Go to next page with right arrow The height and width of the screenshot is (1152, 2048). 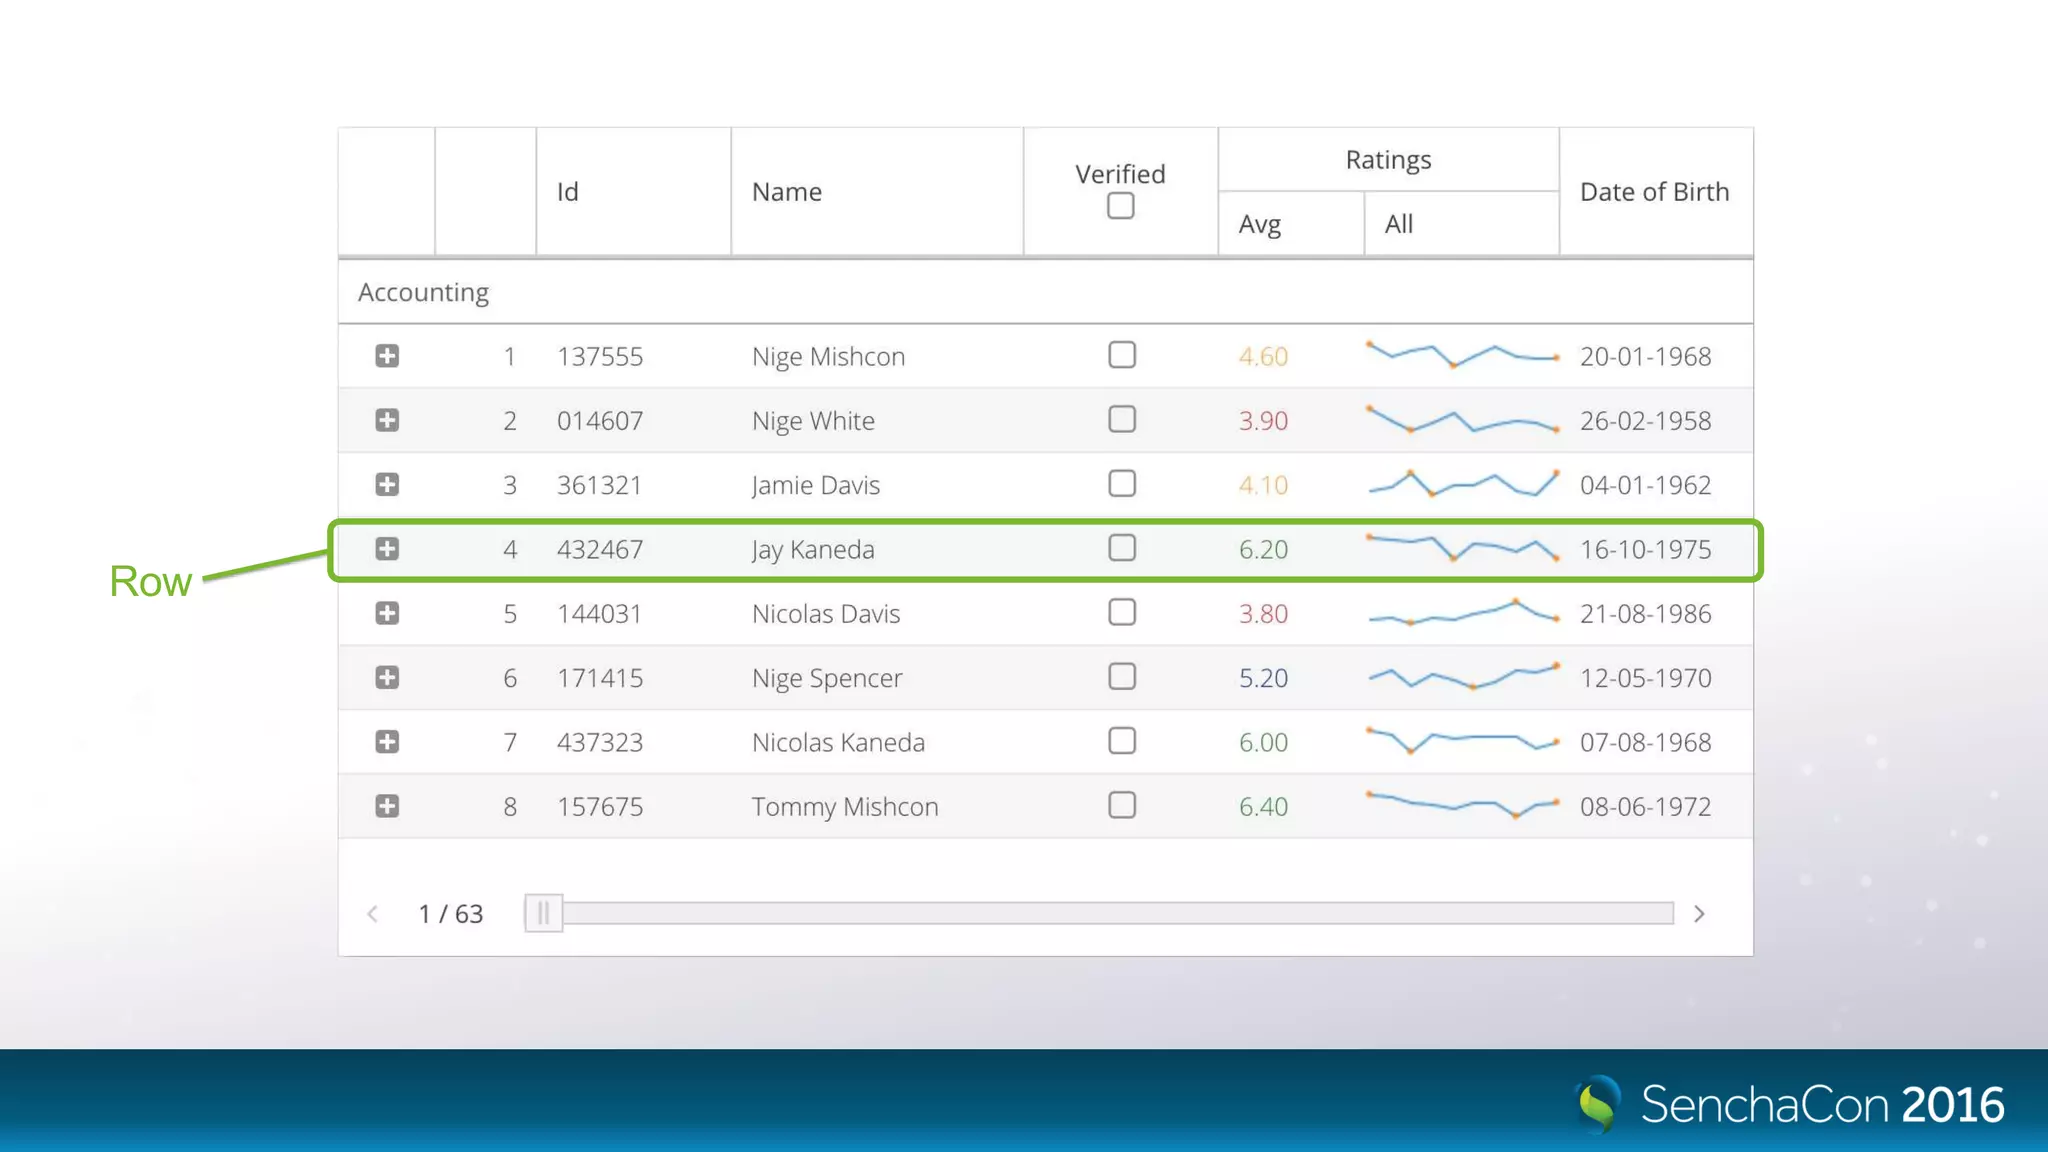(x=1699, y=914)
